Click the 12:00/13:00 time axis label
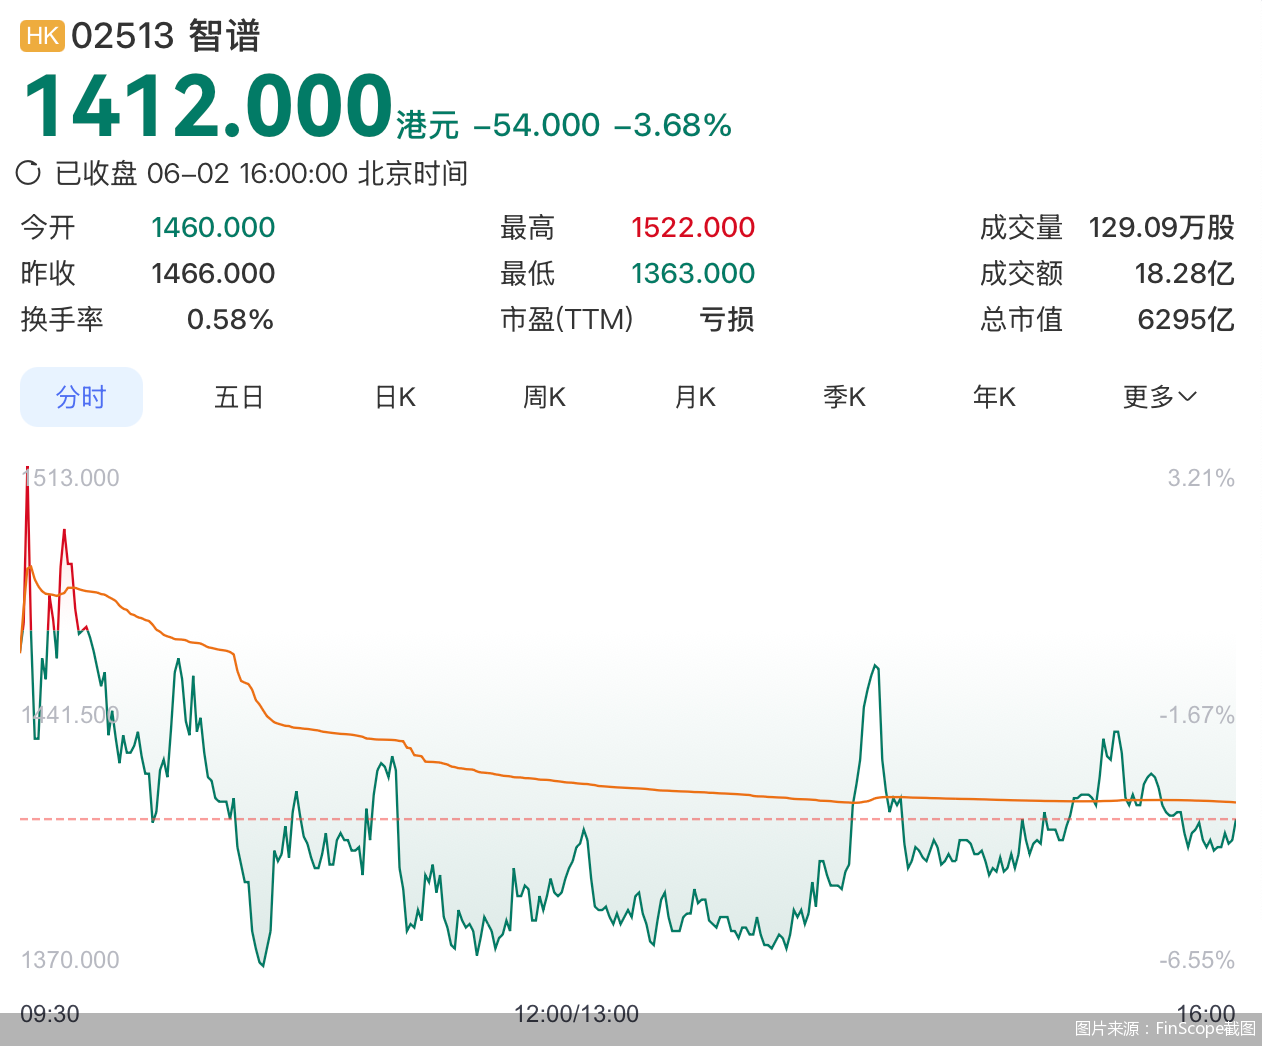Viewport: 1262px width, 1046px height. coord(576,1014)
